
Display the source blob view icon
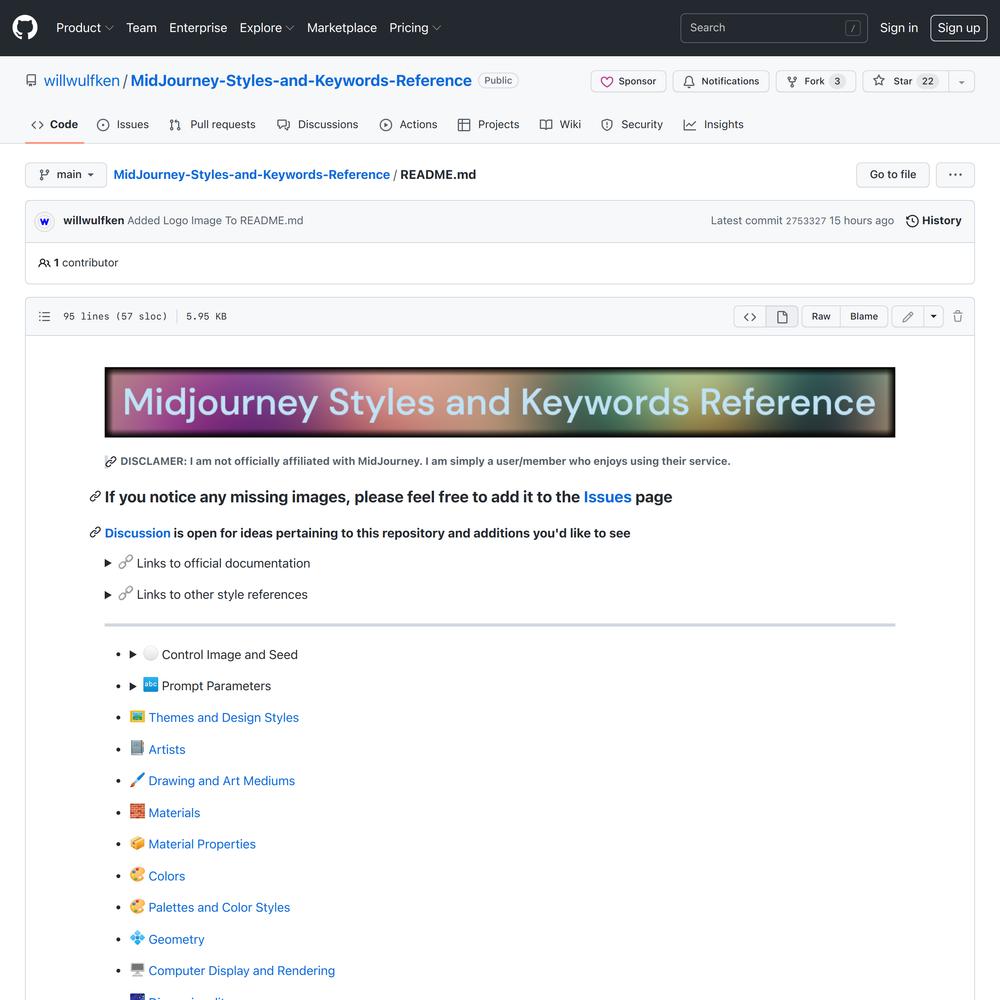pyautogui.click(x=750, y=316)
